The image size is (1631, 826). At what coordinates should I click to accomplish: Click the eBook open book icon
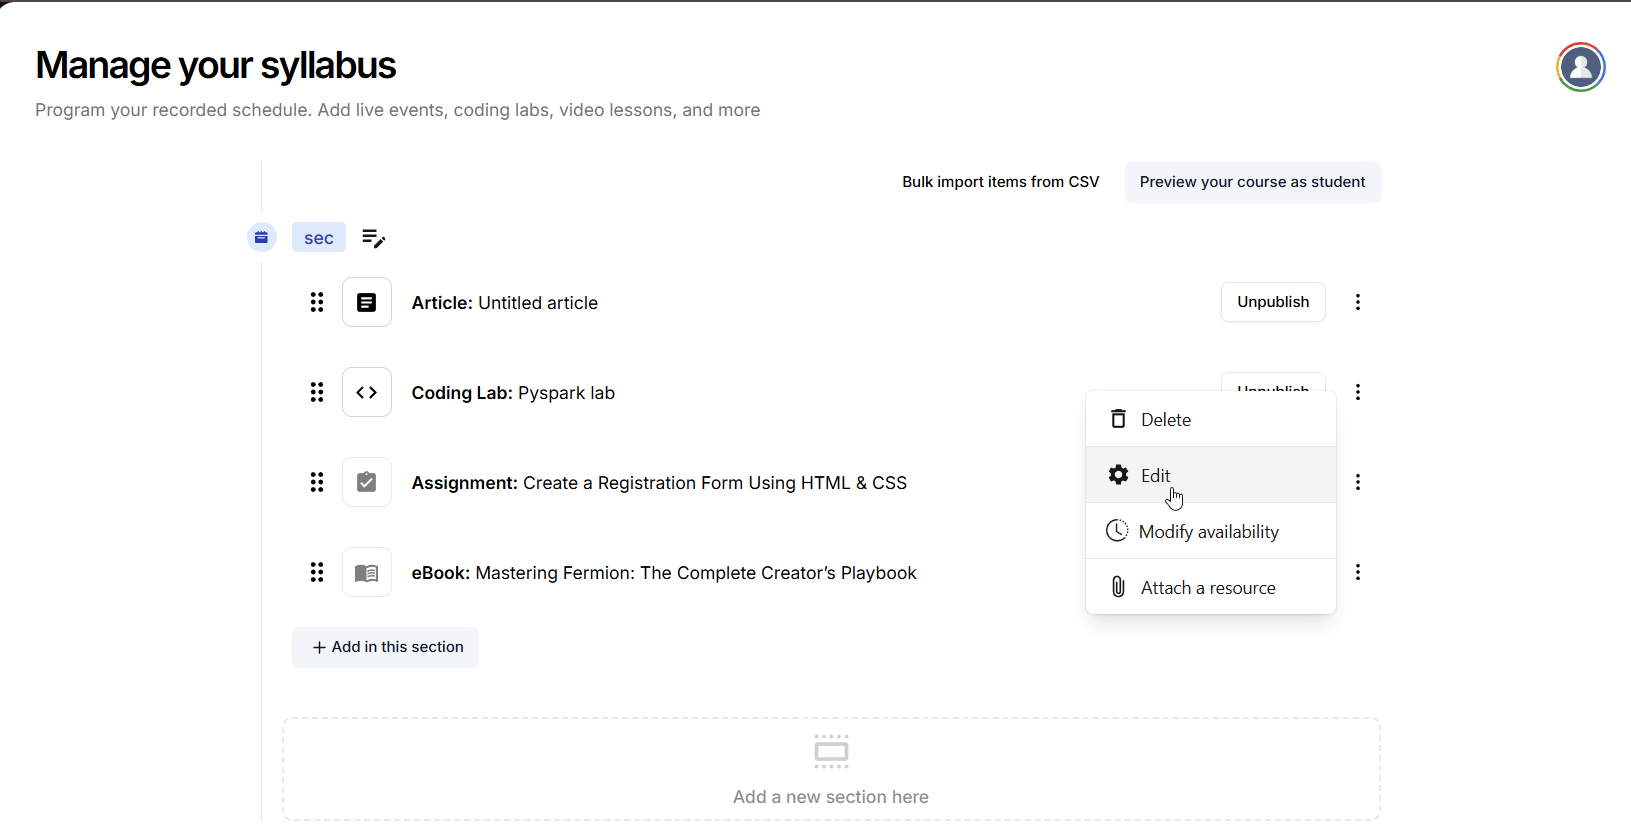coord(367,573)
